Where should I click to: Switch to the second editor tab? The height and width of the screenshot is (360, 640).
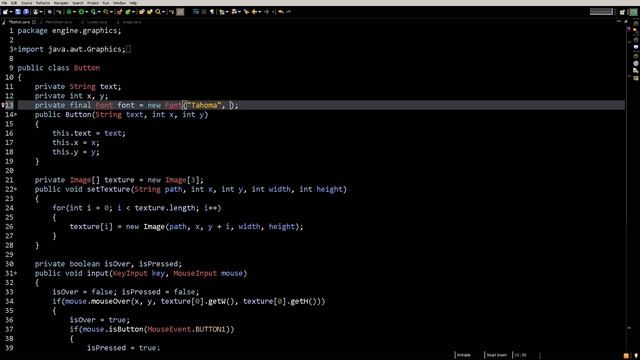coord(58,22)
